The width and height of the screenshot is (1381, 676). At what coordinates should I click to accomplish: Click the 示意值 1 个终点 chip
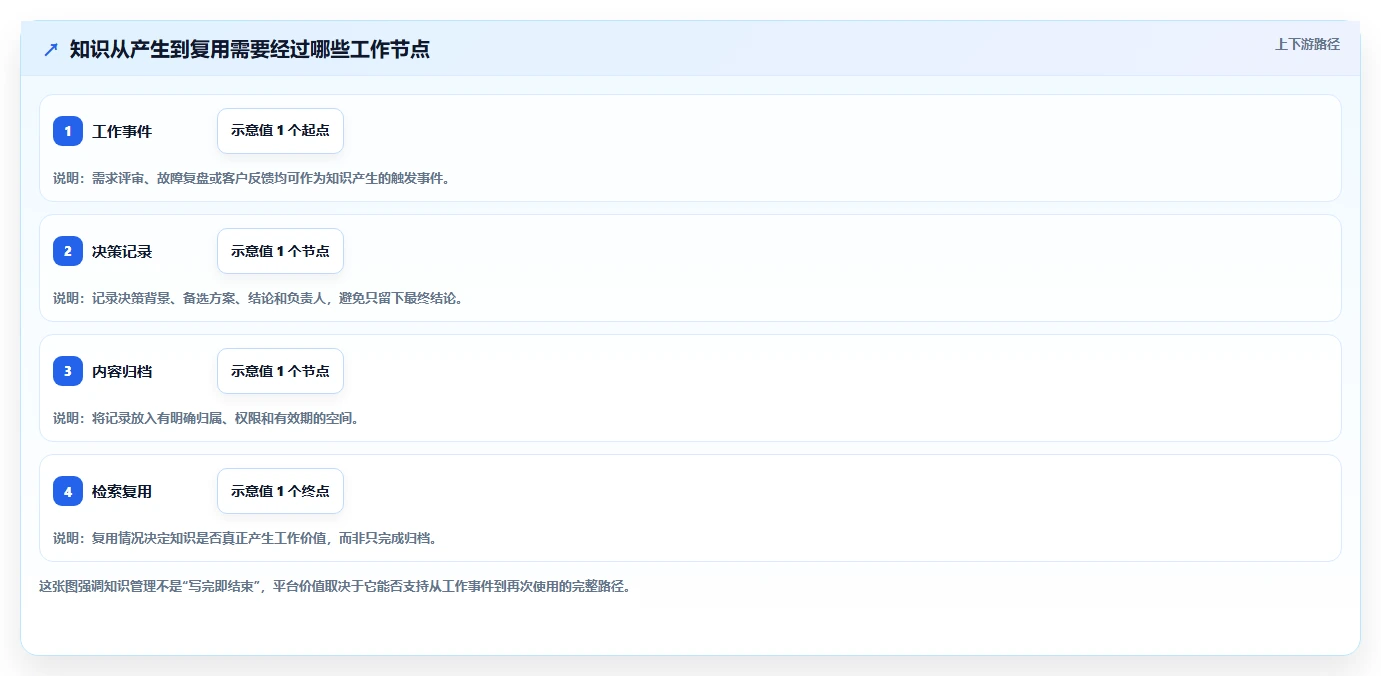pyautogui.click(x=280, y=491)
